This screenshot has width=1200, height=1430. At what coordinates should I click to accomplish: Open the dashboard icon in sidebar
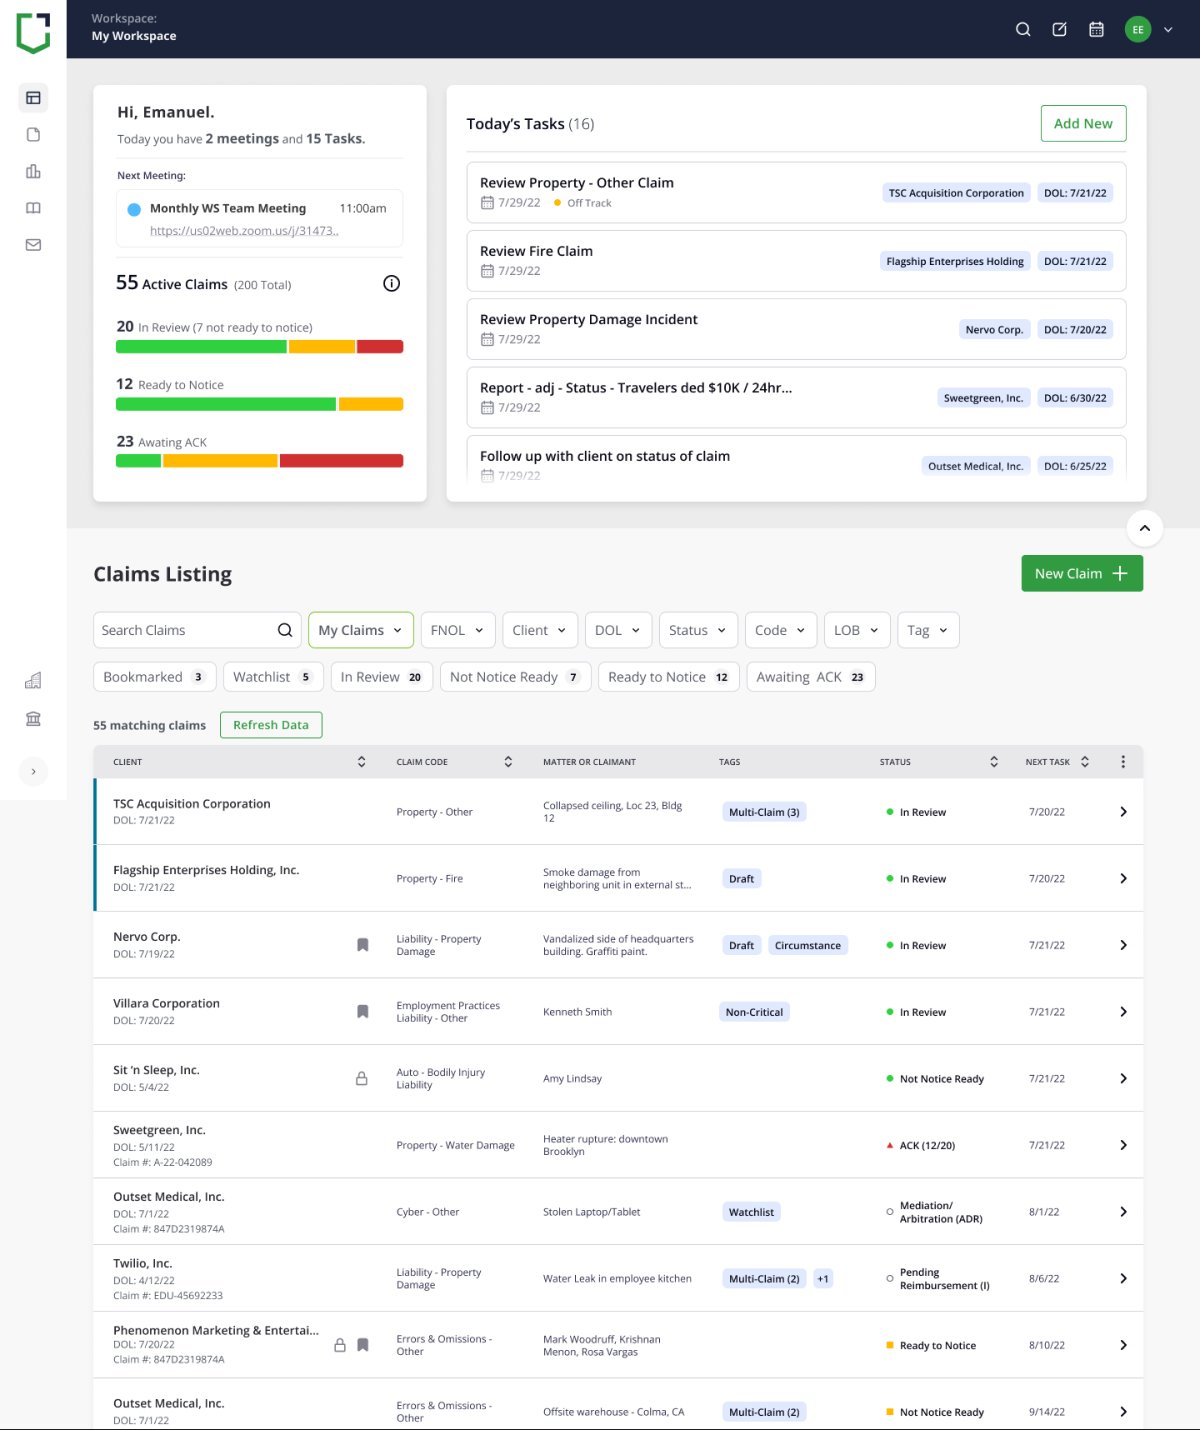point(33,98)
